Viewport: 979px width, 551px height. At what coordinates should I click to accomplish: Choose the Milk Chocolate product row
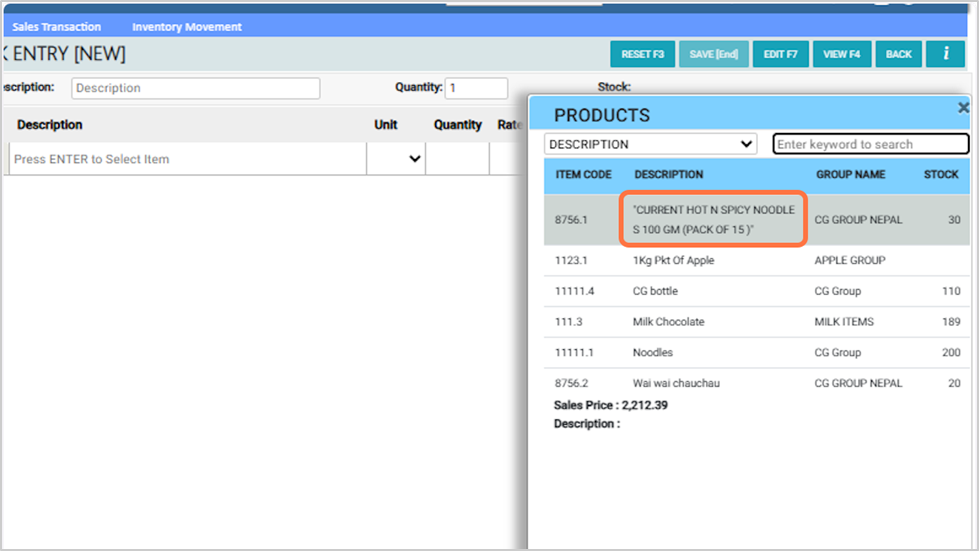pyautogui.click(x=668, y=322)
